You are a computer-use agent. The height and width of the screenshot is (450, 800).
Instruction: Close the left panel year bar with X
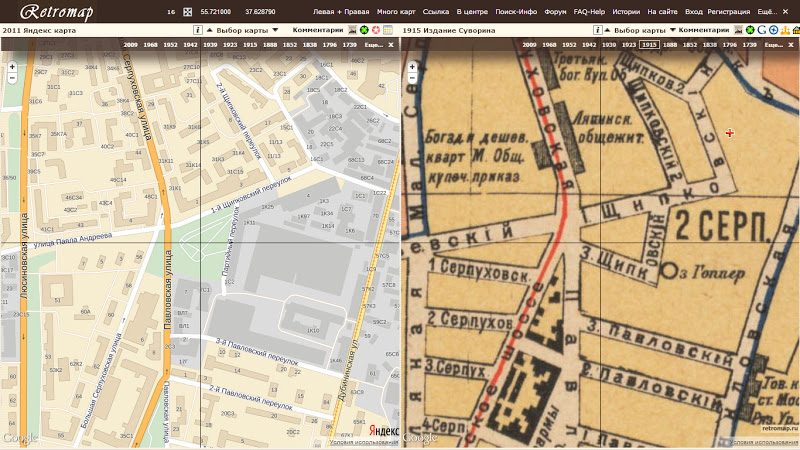click(391, 45)
